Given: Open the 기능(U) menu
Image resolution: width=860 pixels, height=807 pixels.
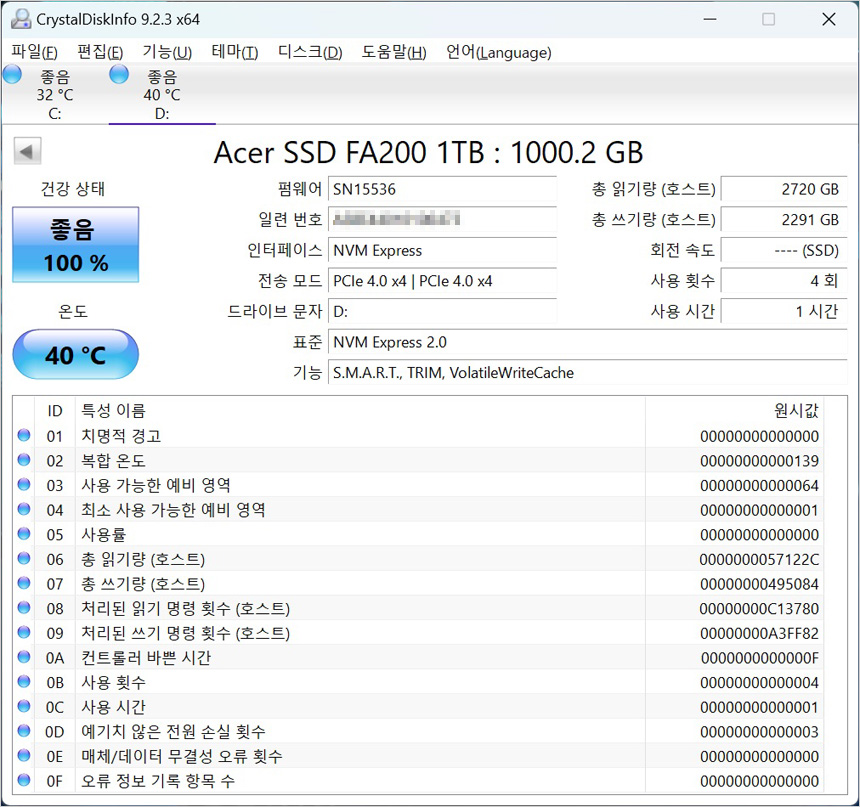Looking at the screenshot, I should pos(167,52).
